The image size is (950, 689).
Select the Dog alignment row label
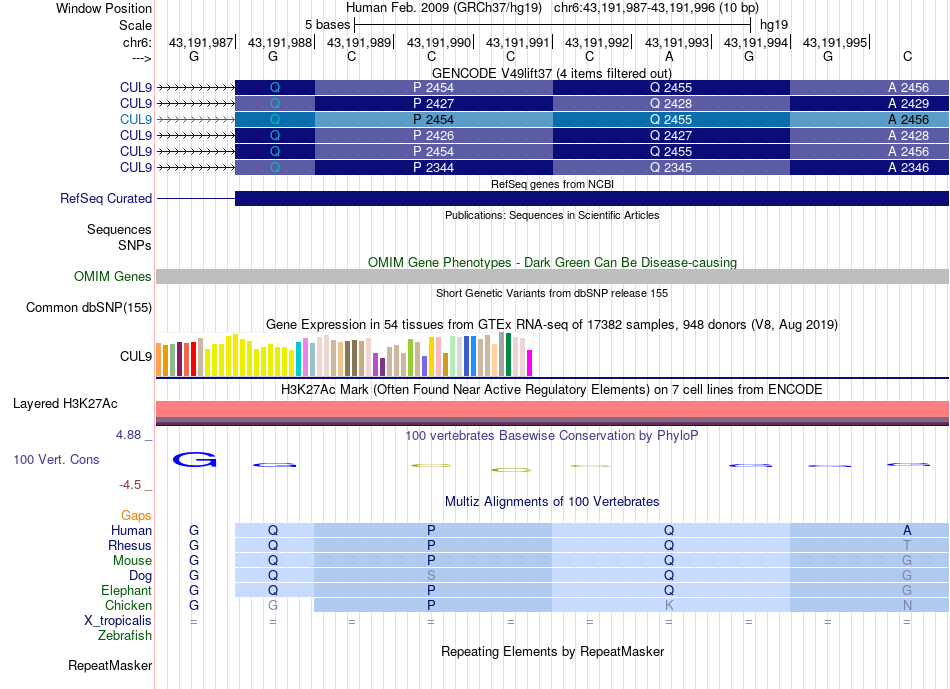pyautogui.click(x=141, y=576)
